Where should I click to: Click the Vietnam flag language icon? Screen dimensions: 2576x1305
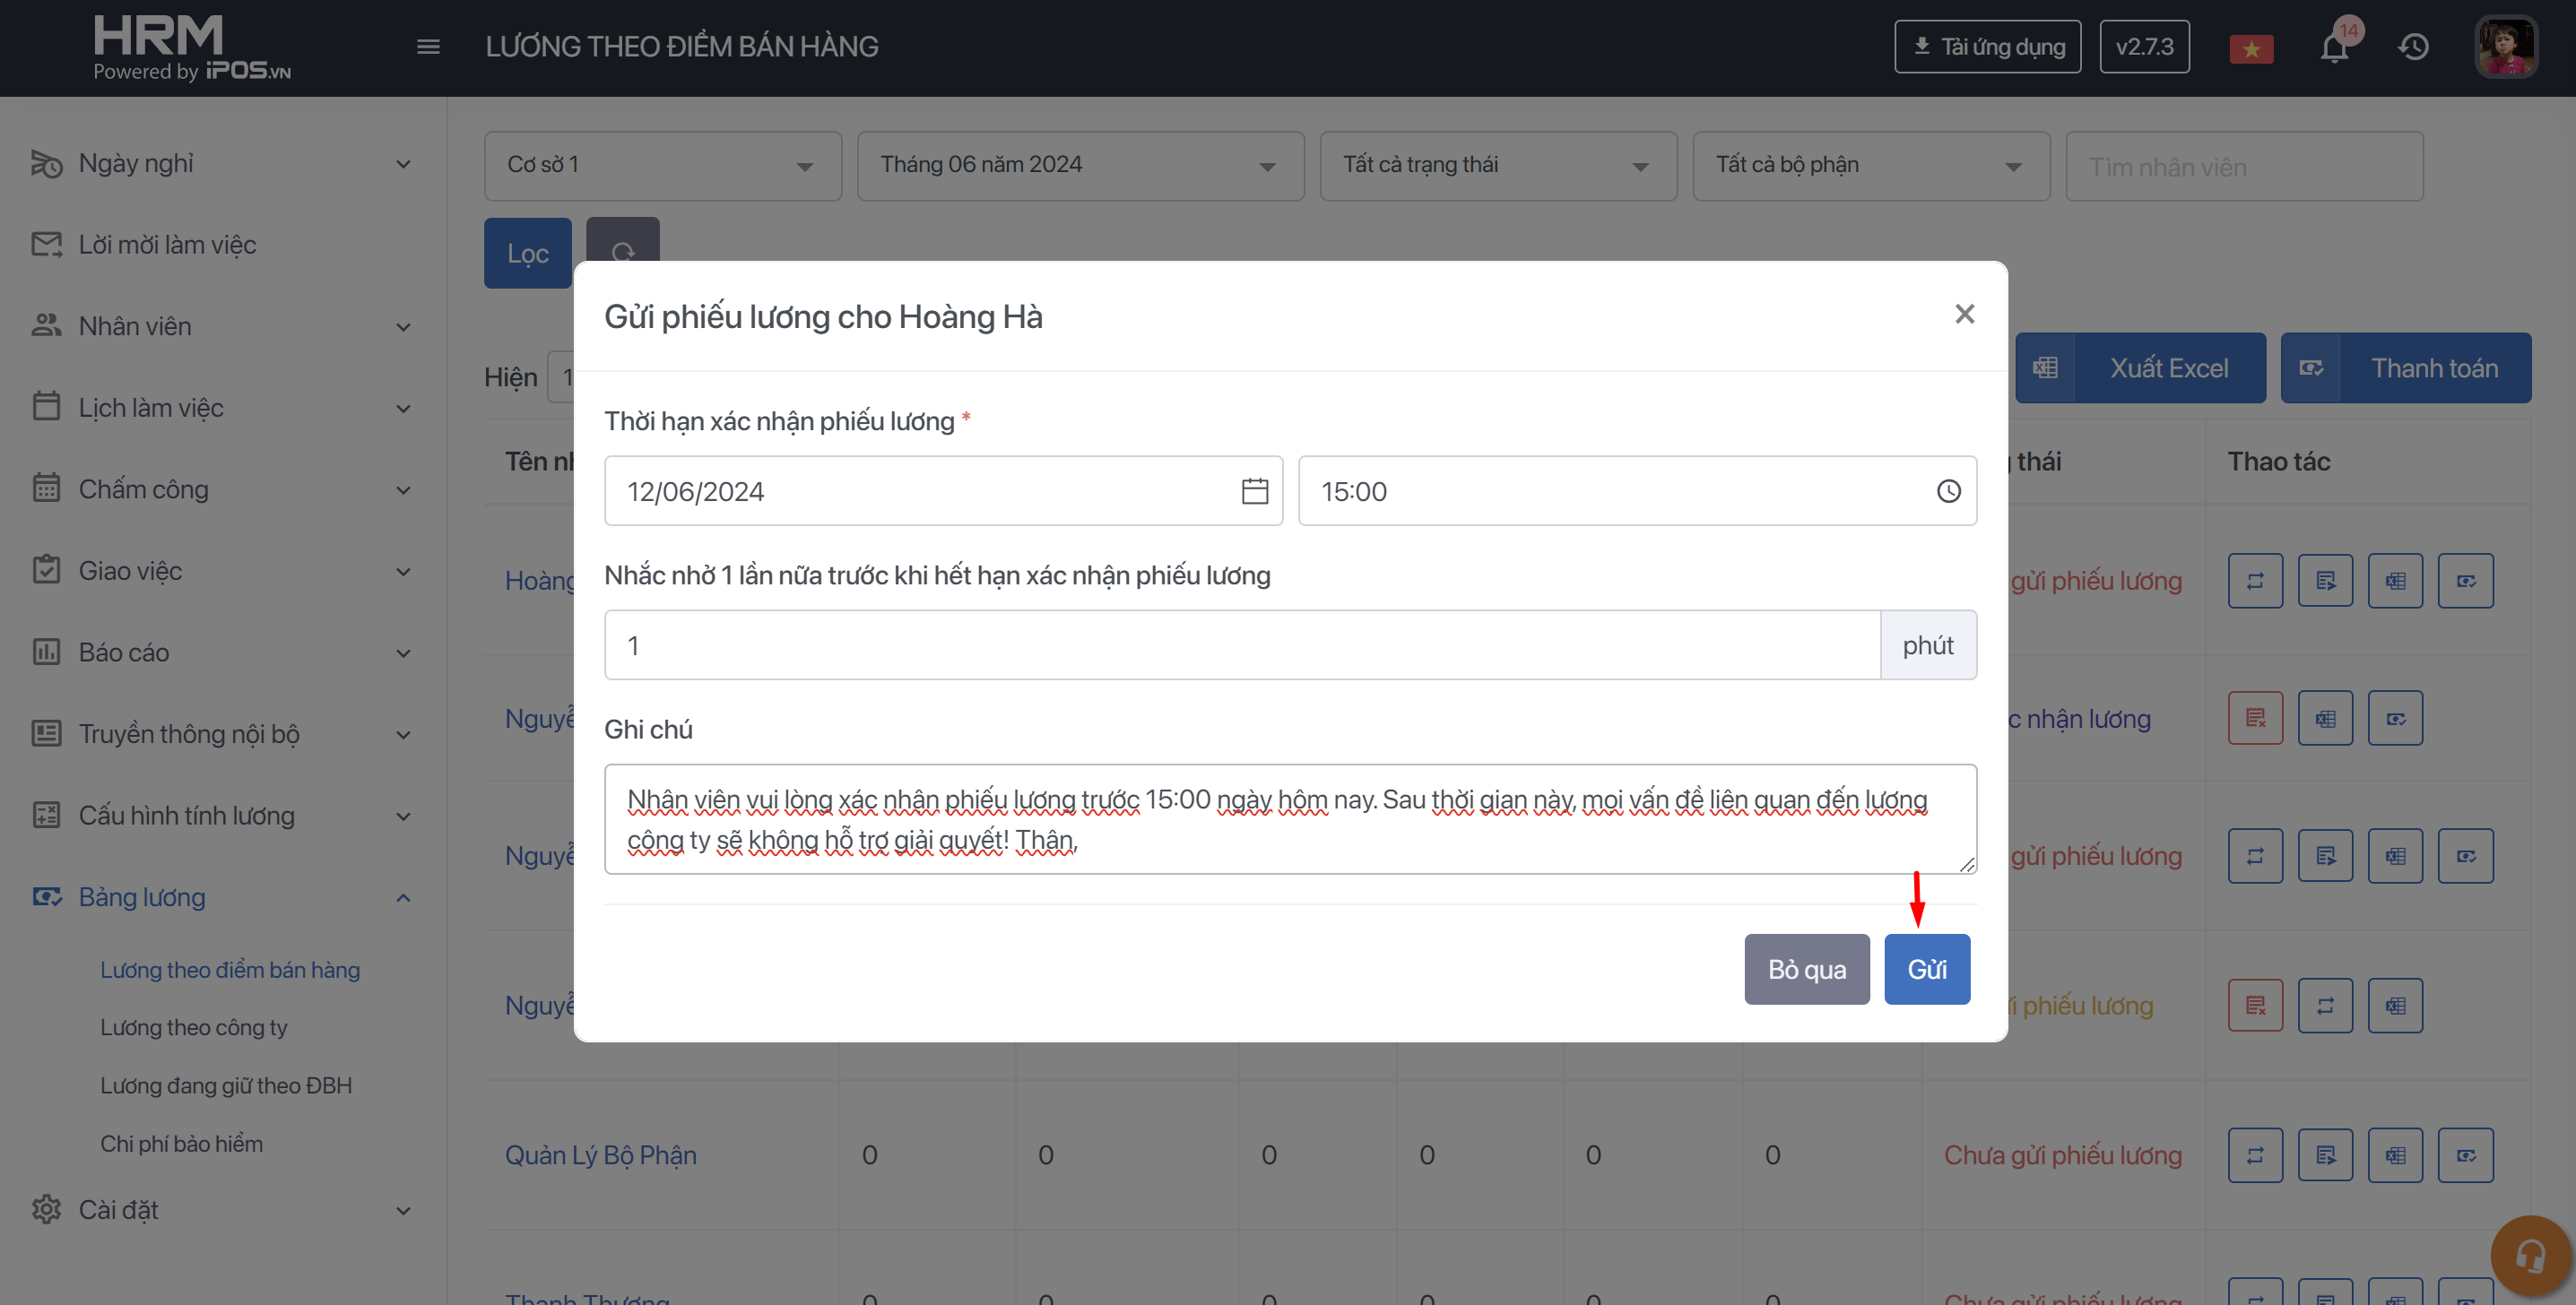click(x=2251, y=48)
